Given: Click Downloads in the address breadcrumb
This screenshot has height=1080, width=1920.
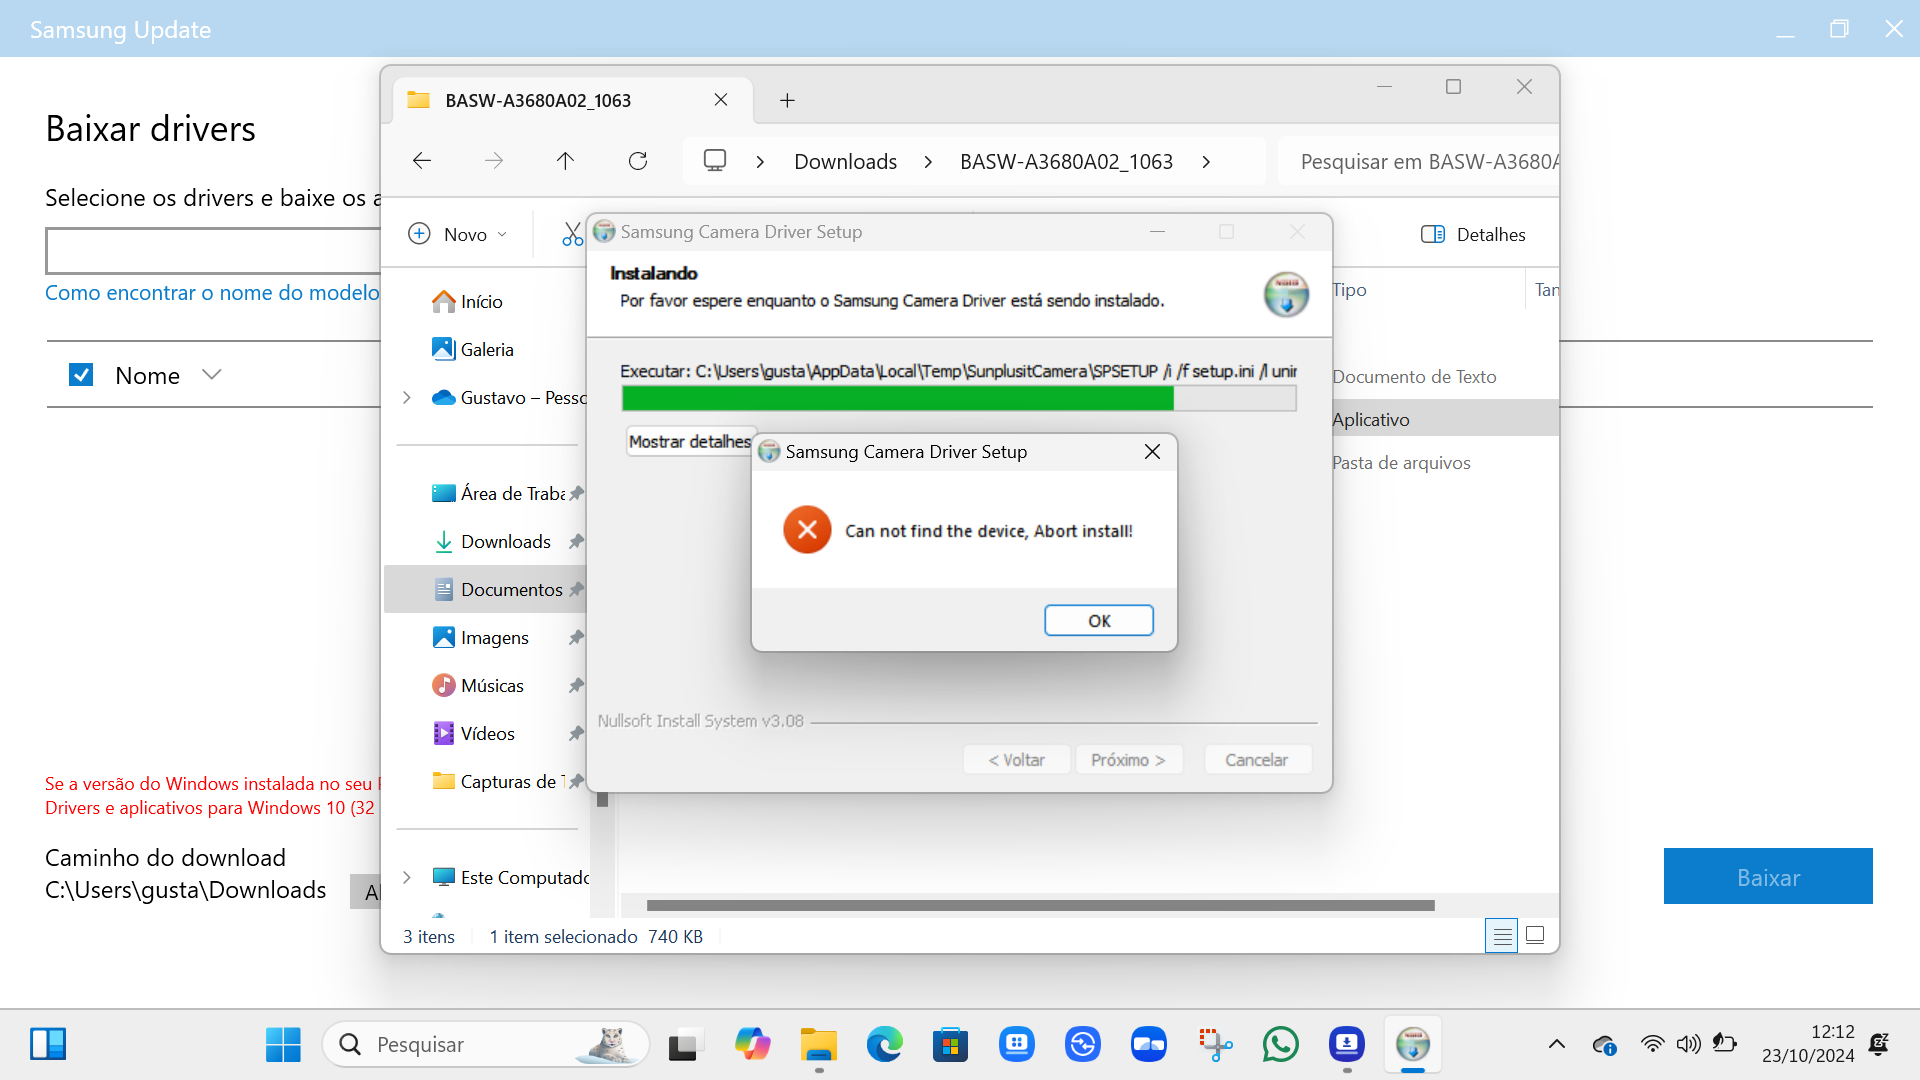Looking at the screenshot, I should point(845,162).
